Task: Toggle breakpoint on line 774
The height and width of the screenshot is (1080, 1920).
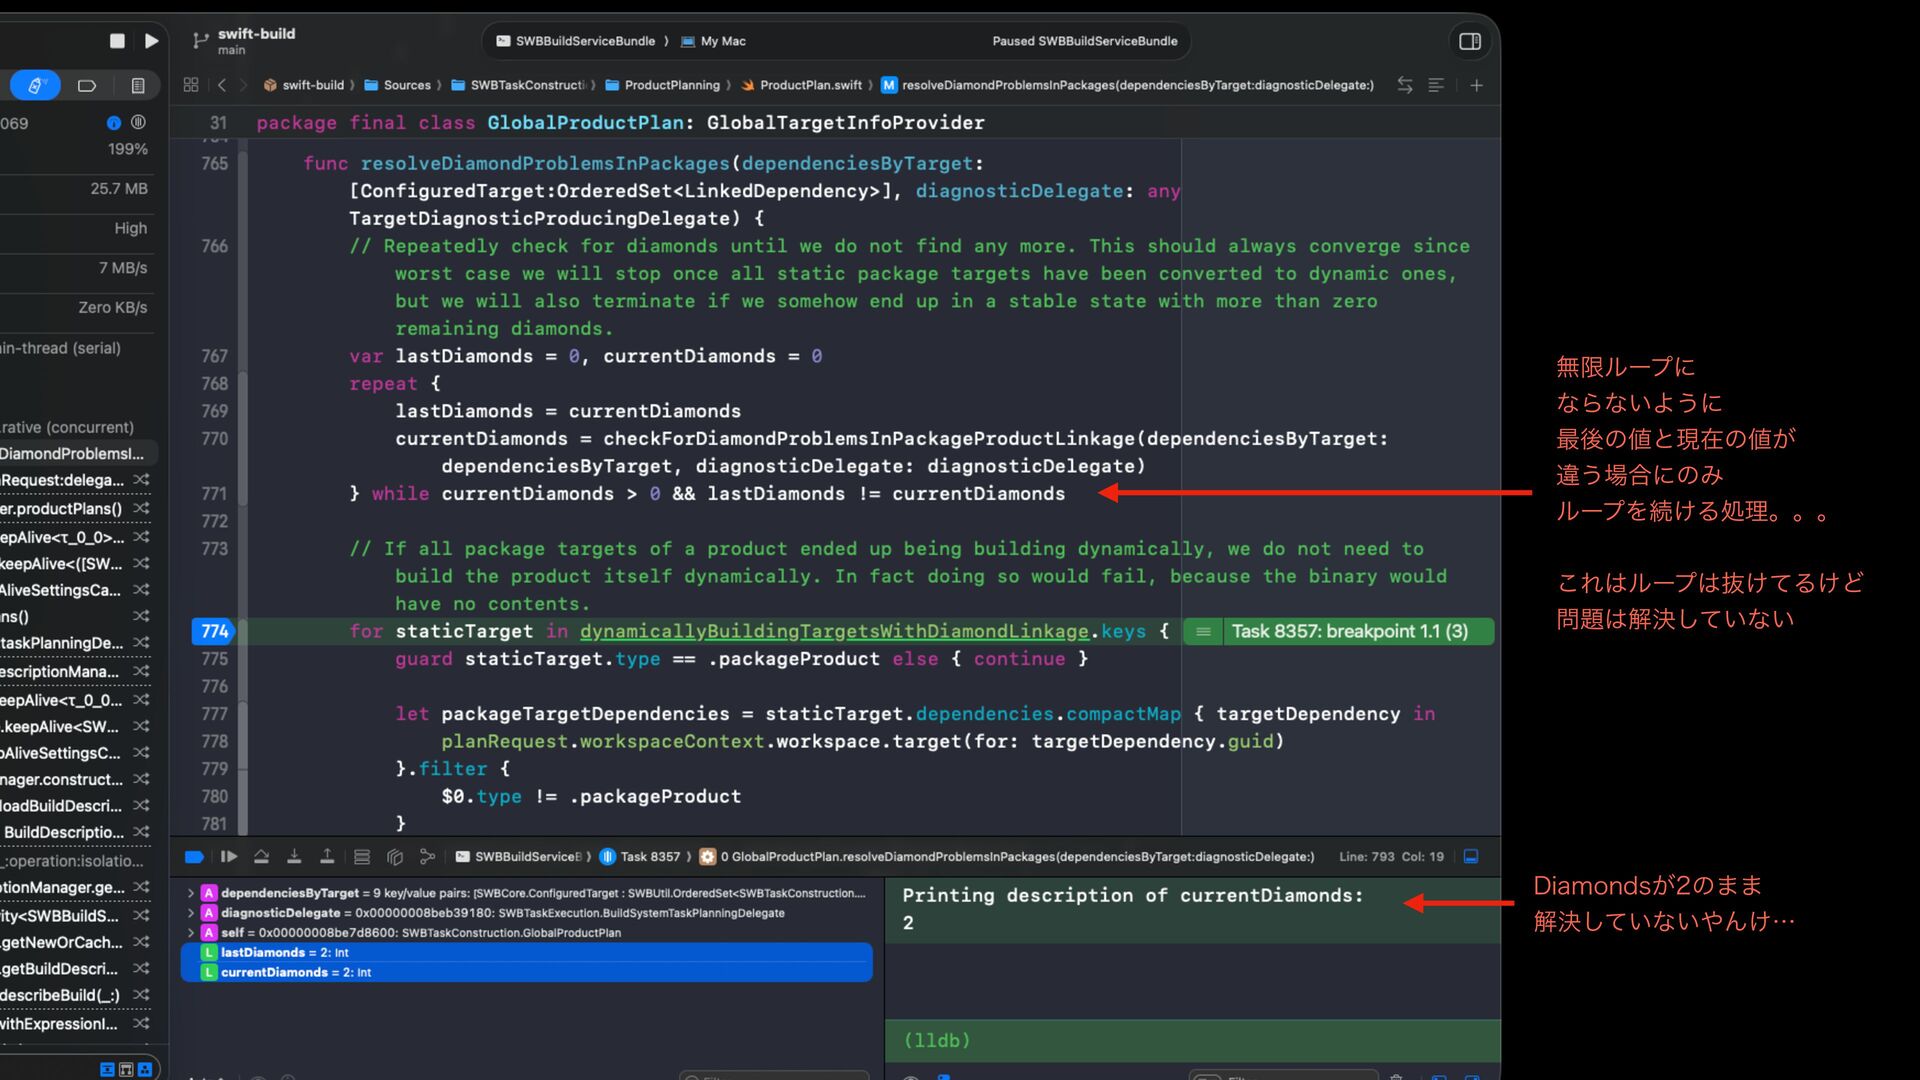Action: 214,632
